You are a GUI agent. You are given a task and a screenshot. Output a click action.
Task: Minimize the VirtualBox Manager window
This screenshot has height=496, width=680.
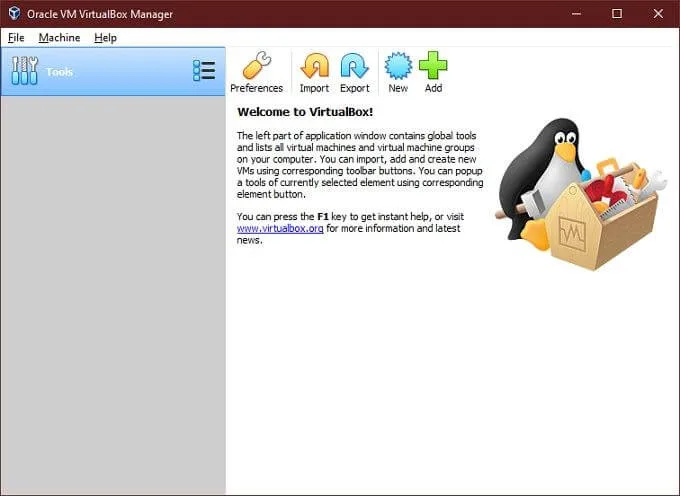coord(576,14)
